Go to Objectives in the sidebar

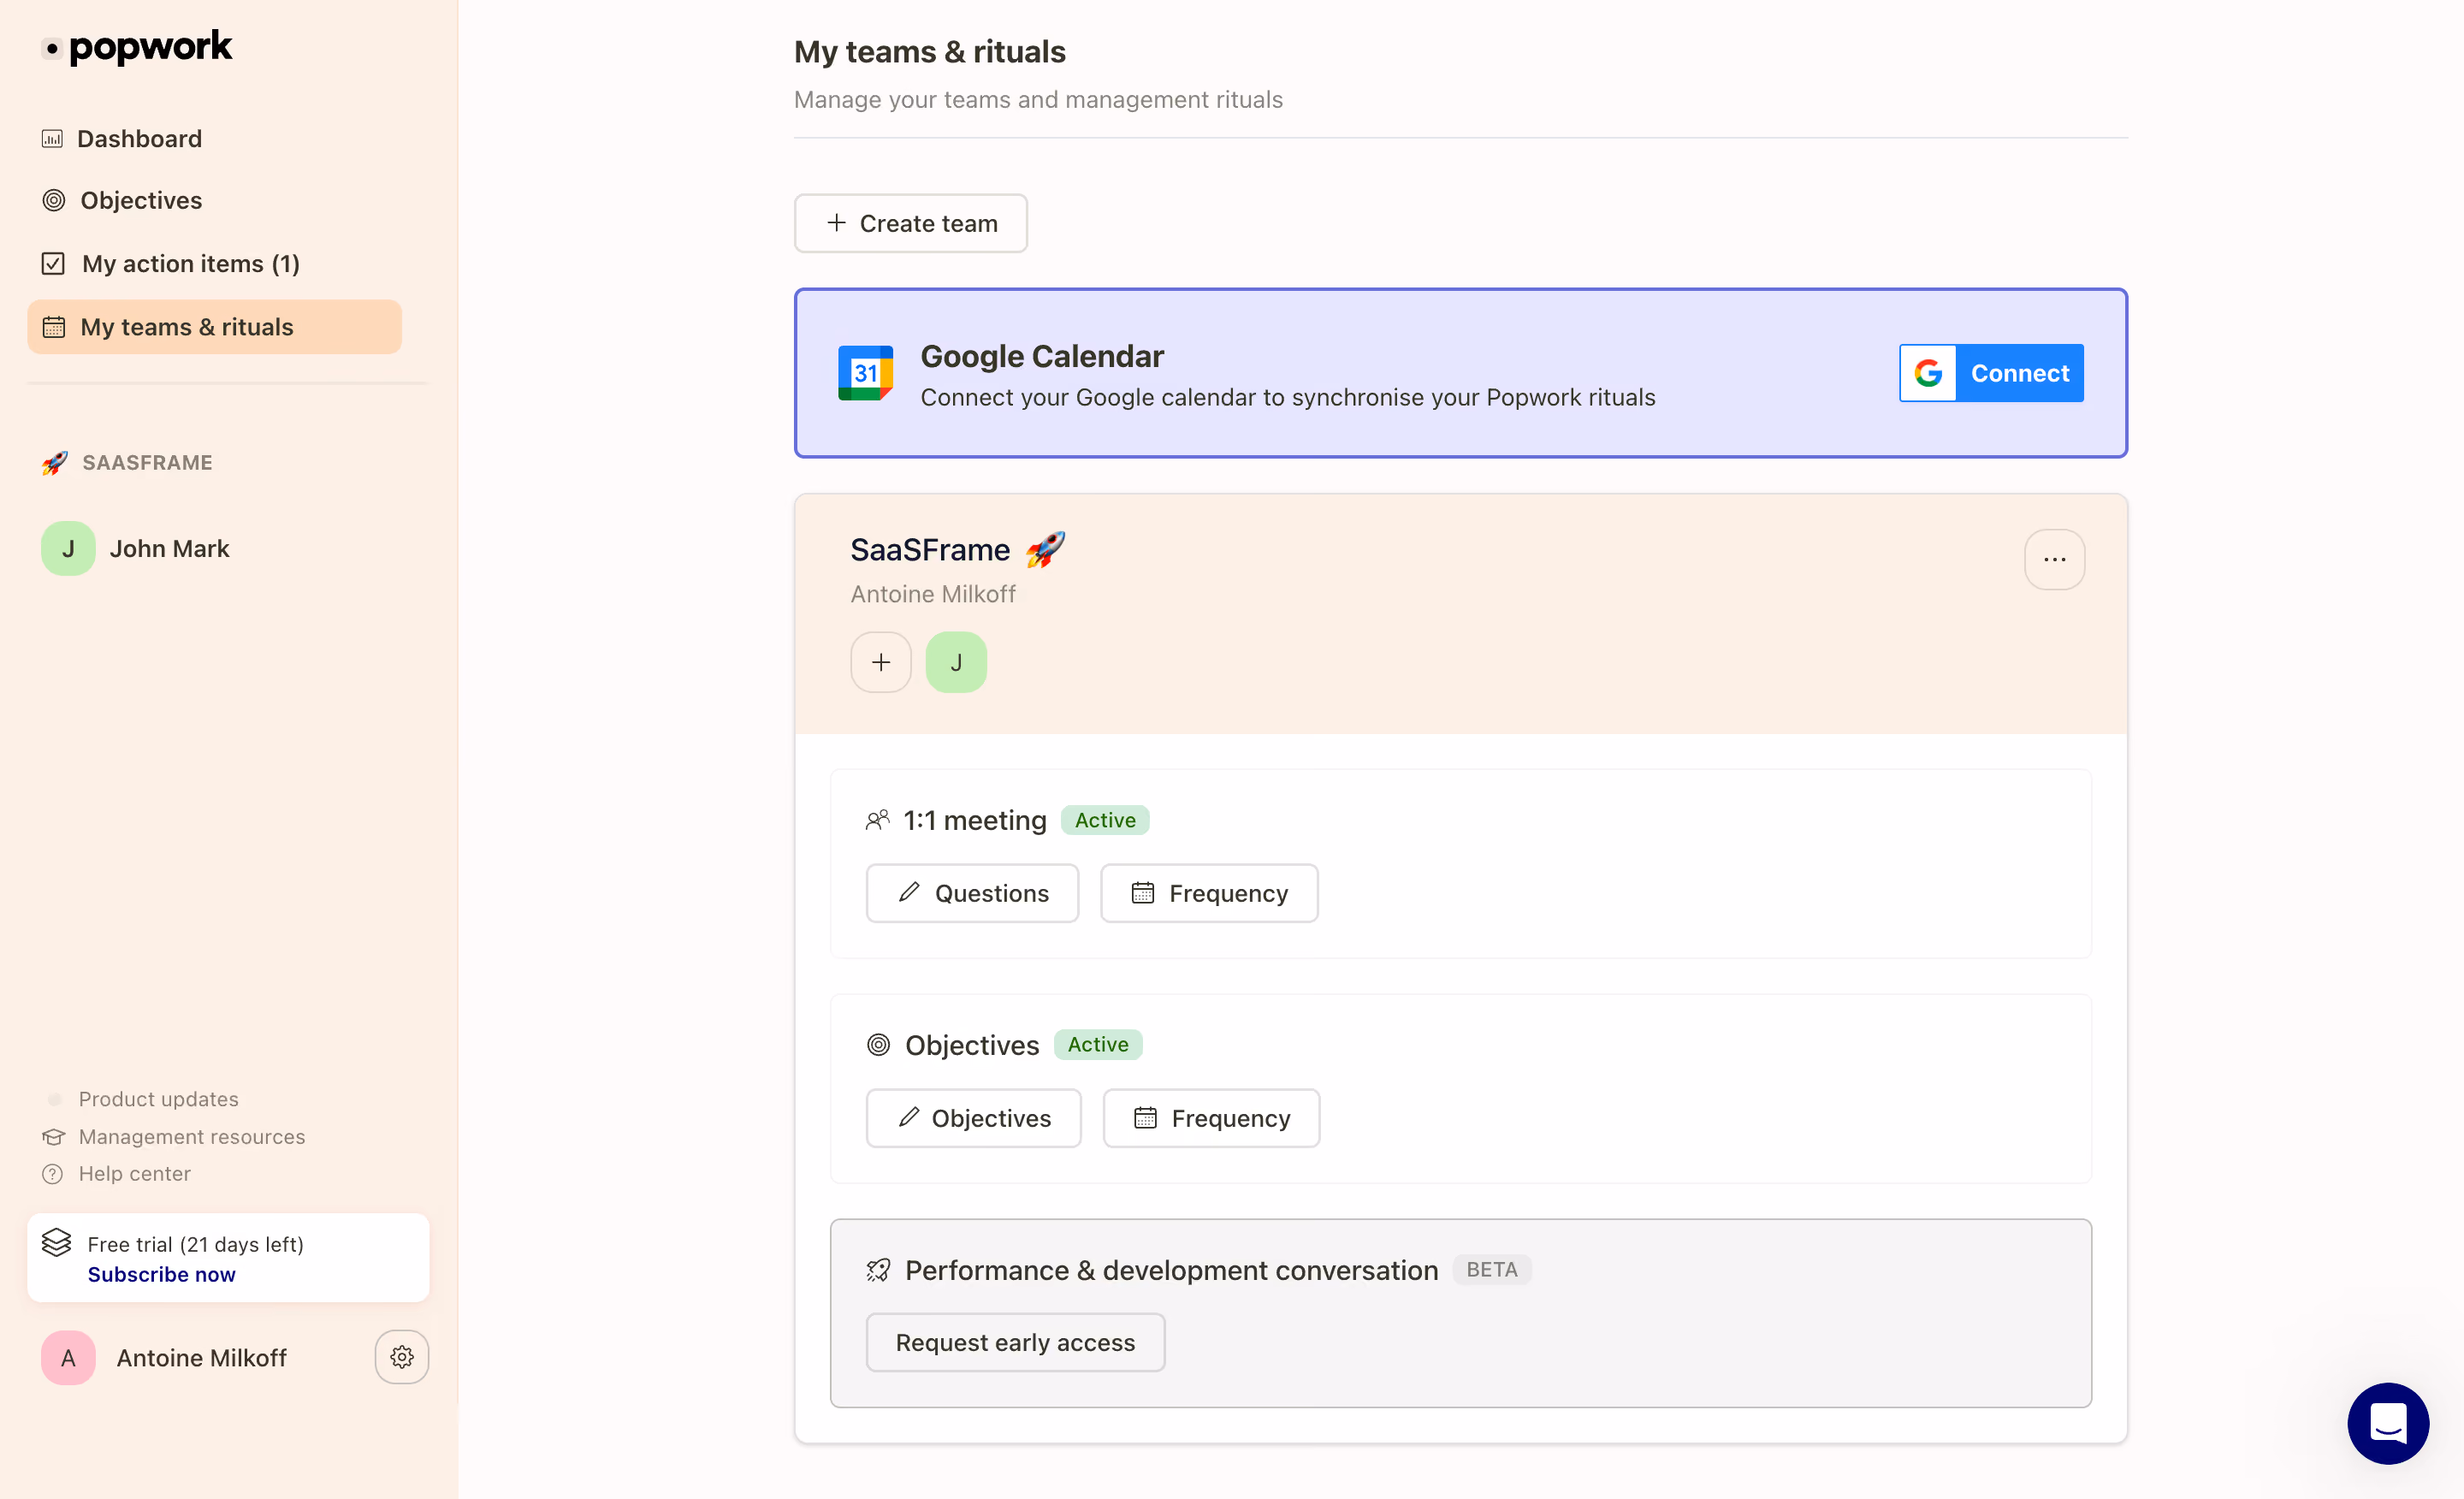[122, 201]
